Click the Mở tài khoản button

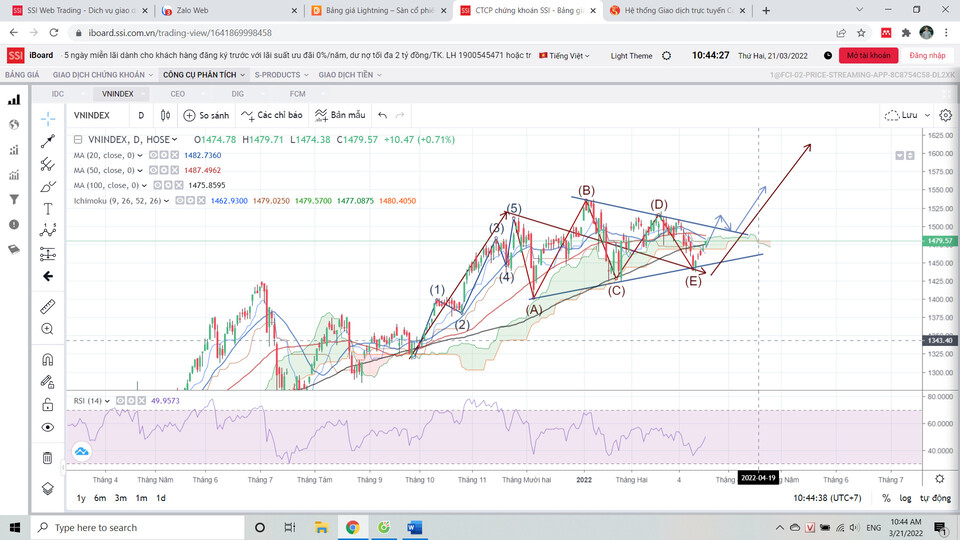click(x=866, y=56)
